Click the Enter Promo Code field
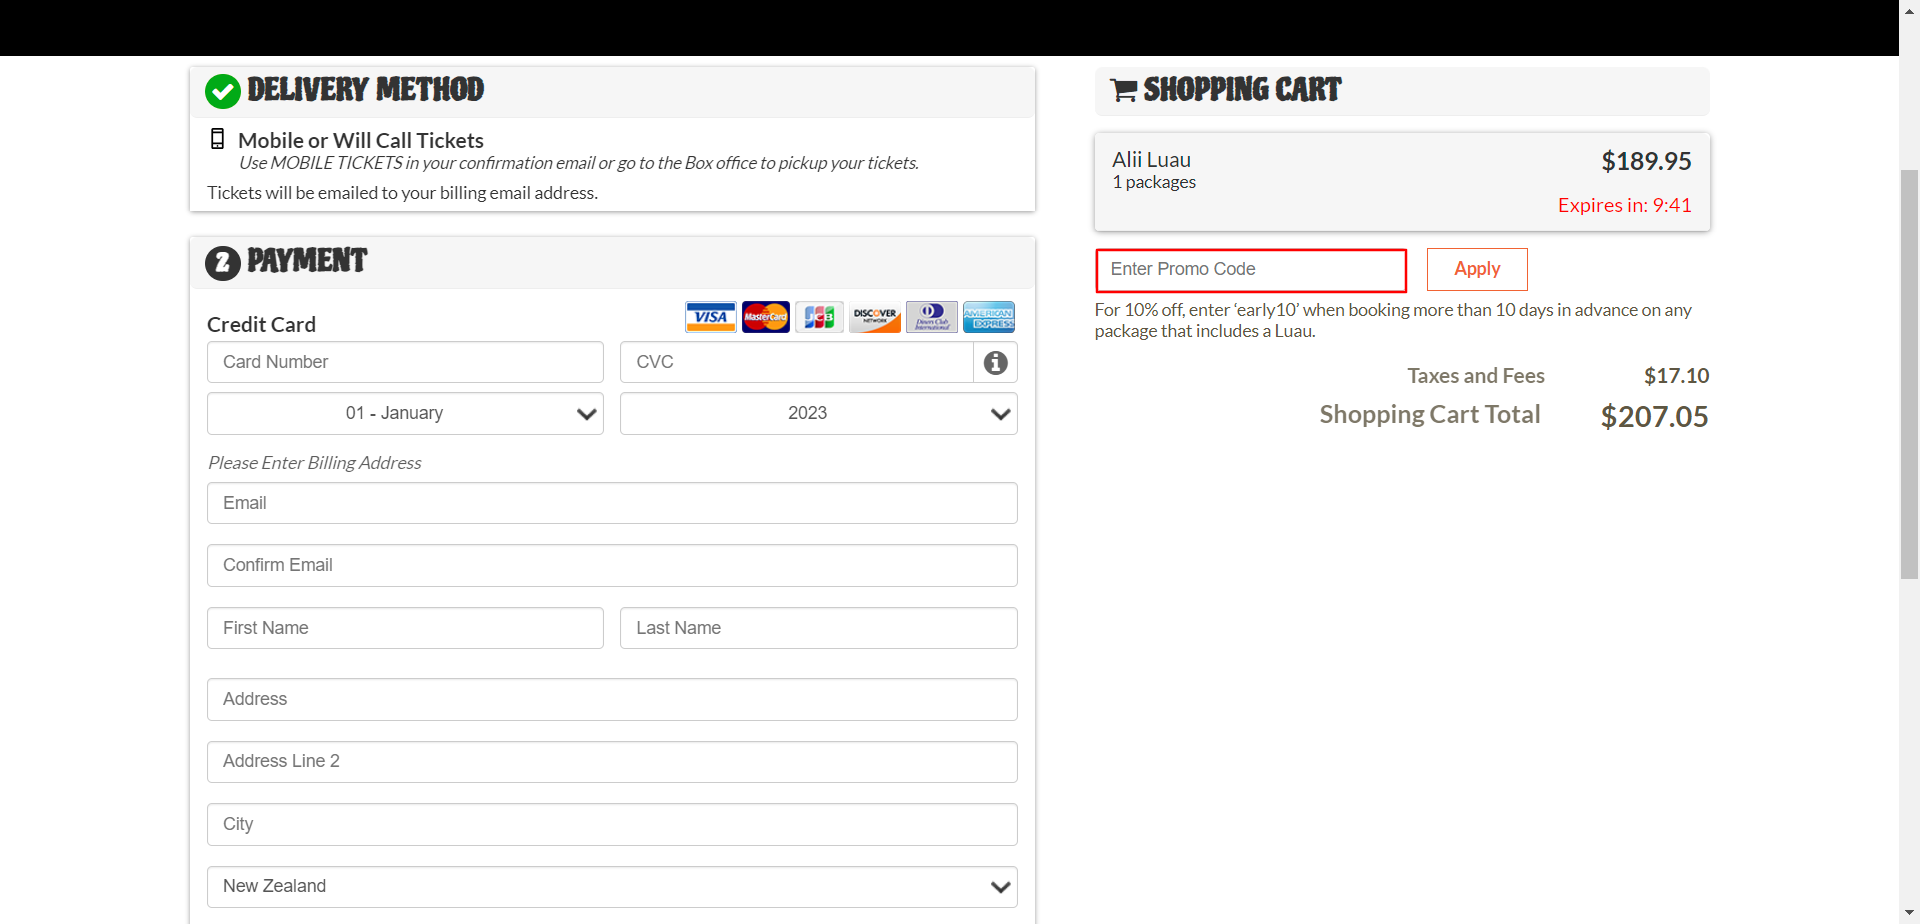The image size is (1920, 924). (1250, 269)
